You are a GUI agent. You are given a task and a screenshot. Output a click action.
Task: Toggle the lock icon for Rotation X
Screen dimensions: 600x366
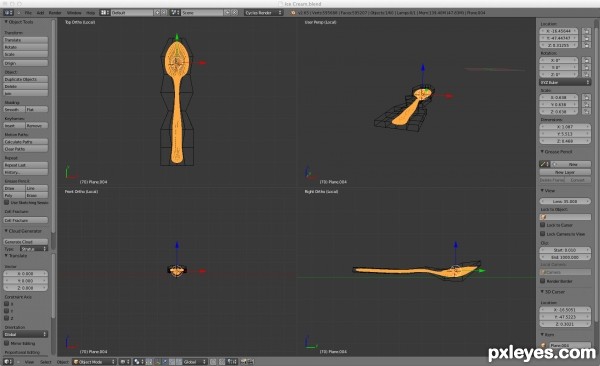tap(586, 60)
